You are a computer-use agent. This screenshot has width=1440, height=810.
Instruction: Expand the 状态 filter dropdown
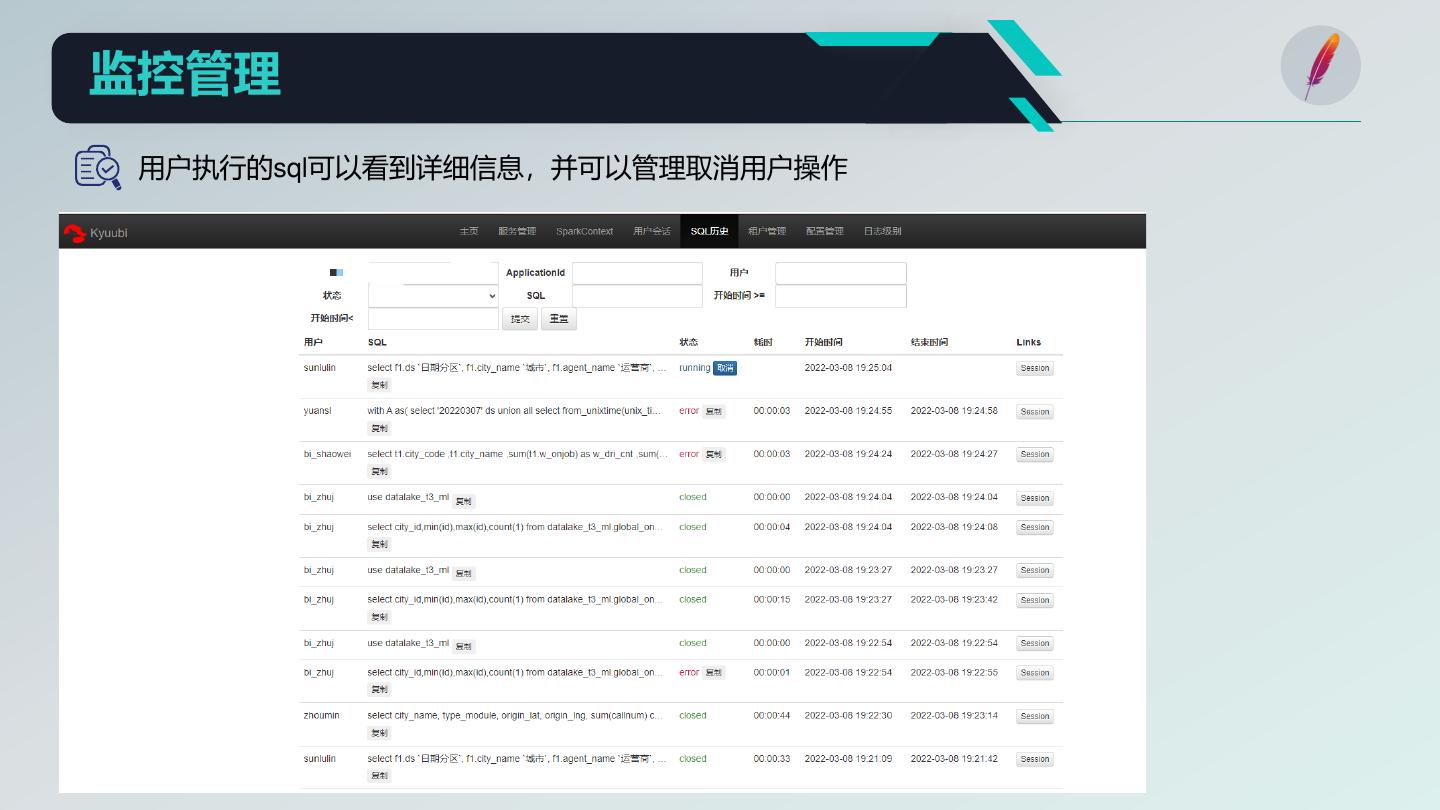[433, 296]
